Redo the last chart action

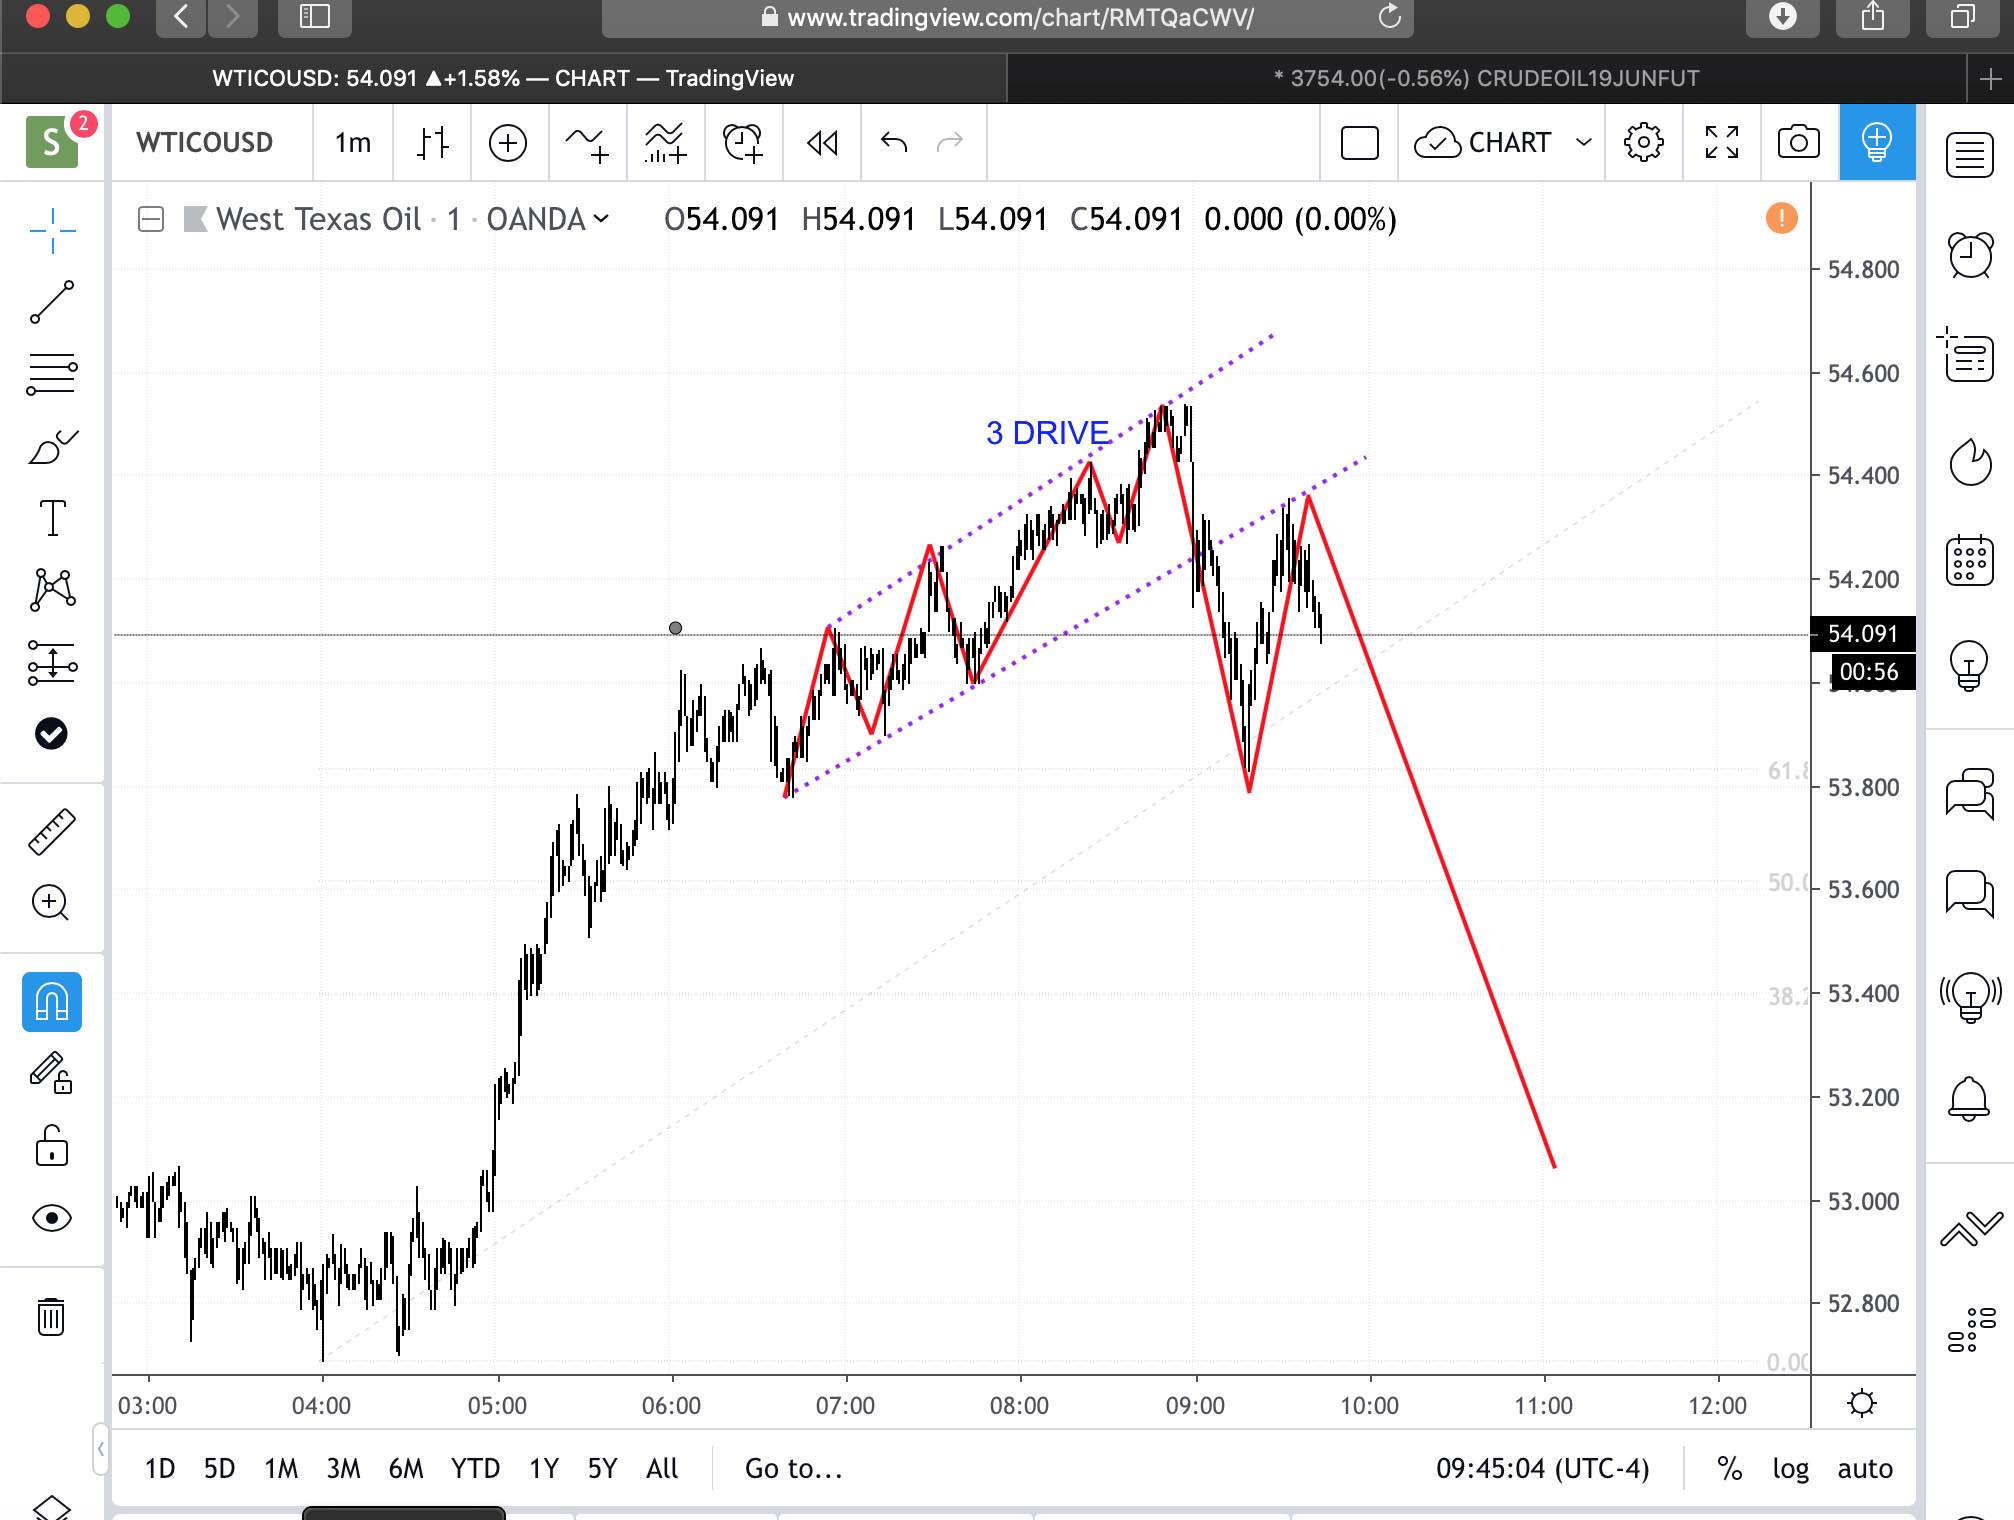(949, 143)
